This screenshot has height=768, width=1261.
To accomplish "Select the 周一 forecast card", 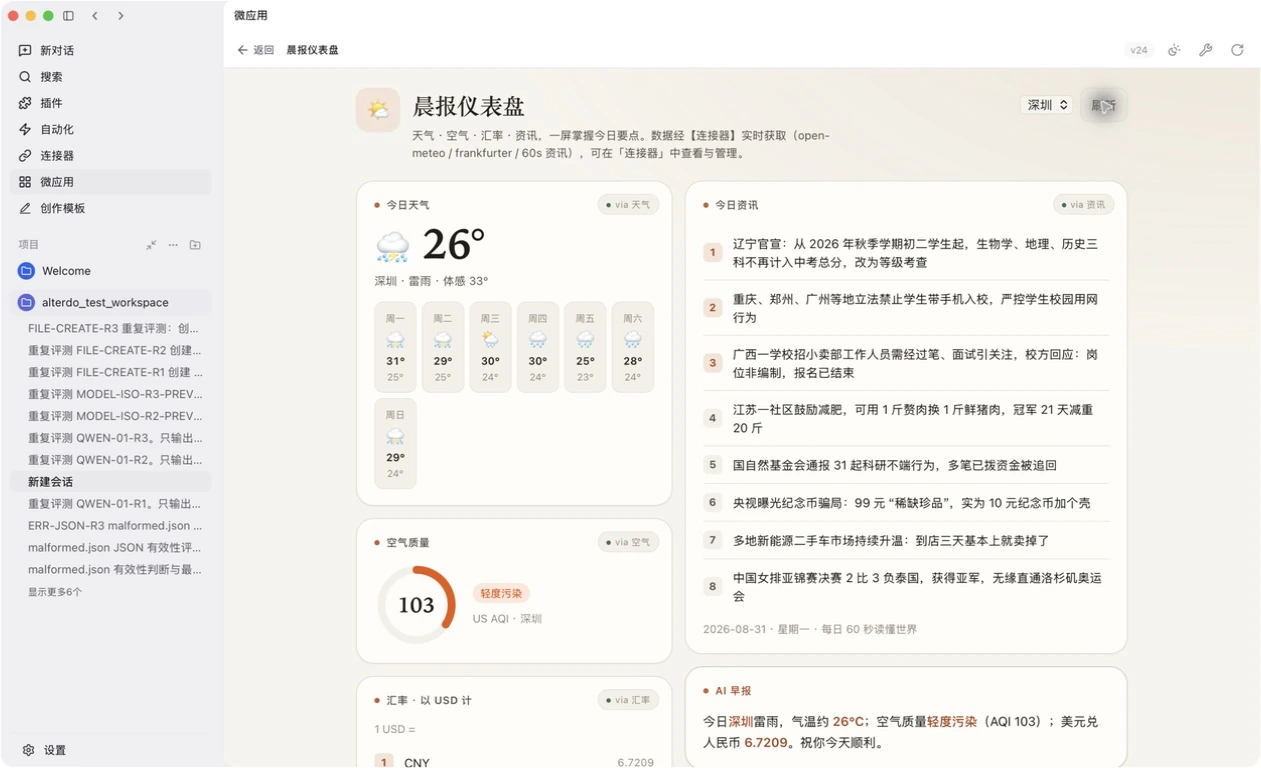I will tap(395, 347).
